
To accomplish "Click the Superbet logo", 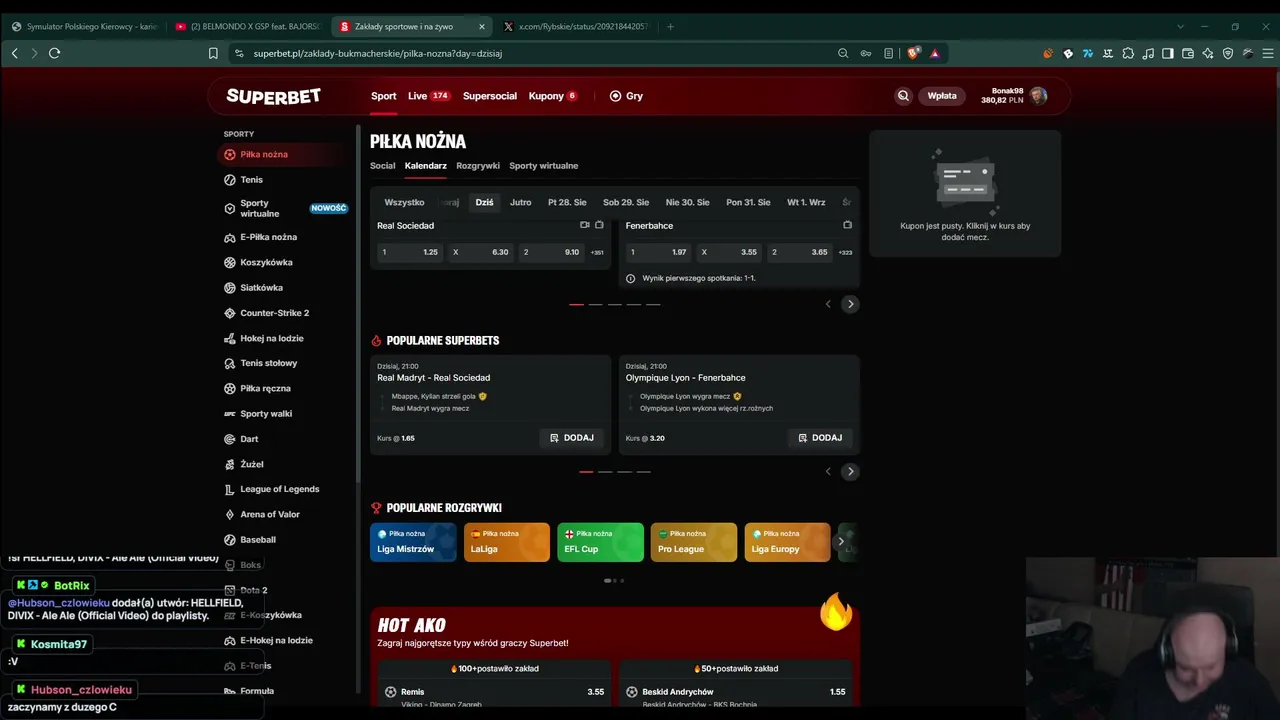I will 273,96.
